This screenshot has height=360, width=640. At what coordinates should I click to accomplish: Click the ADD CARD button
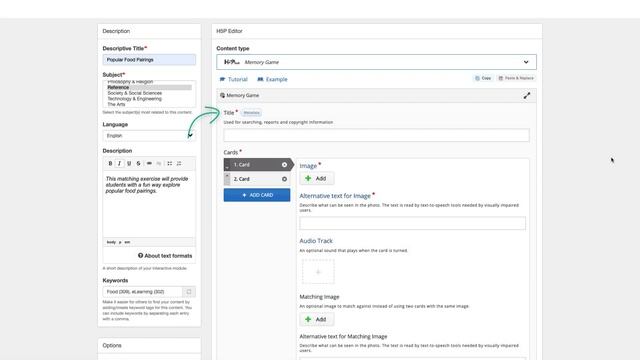[257, 195]
